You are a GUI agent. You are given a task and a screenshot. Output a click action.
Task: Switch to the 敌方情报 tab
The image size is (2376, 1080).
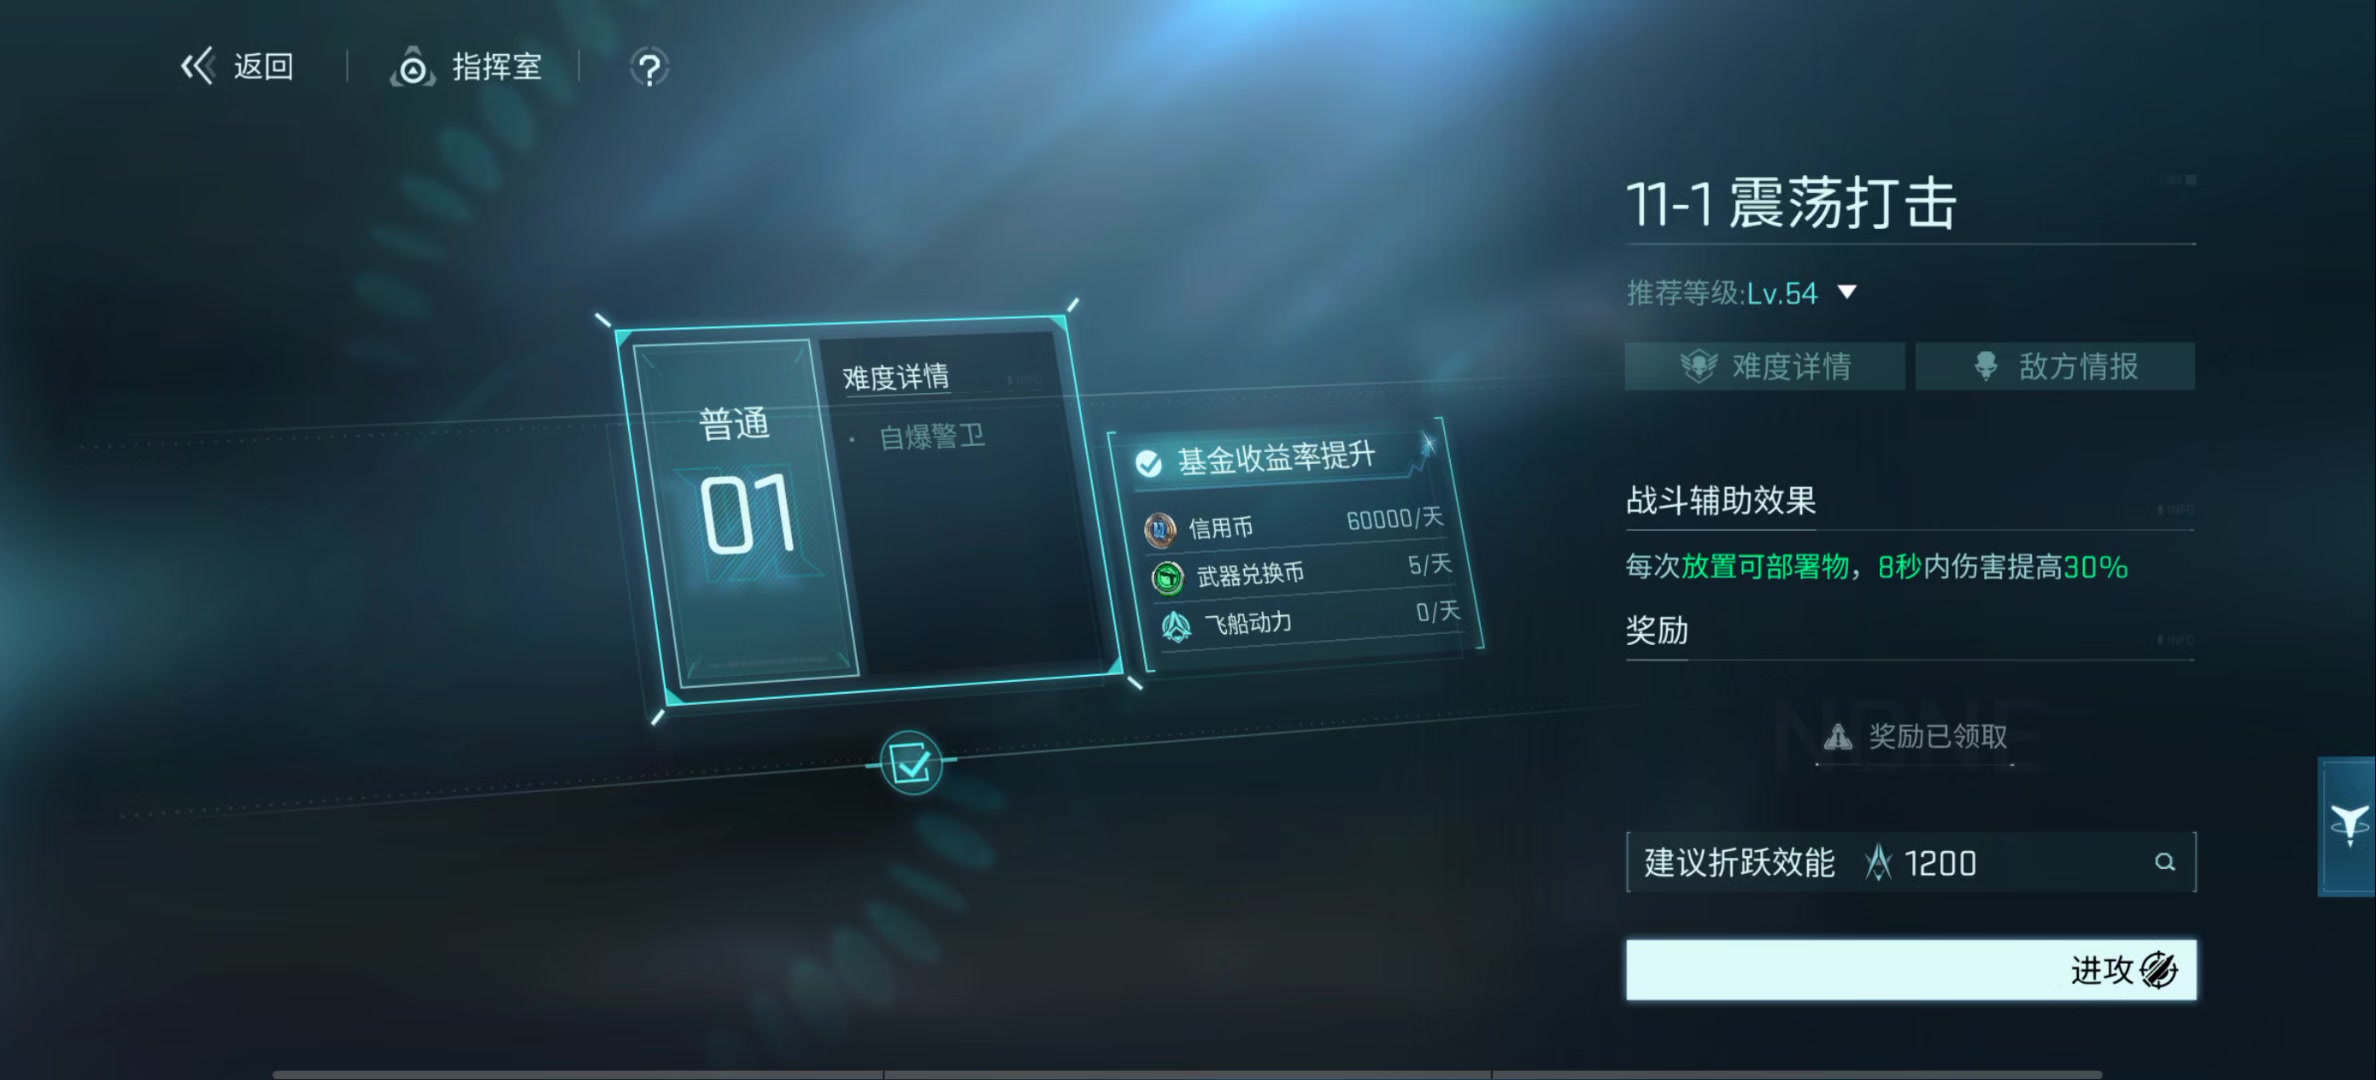[x=2055, y=366]
